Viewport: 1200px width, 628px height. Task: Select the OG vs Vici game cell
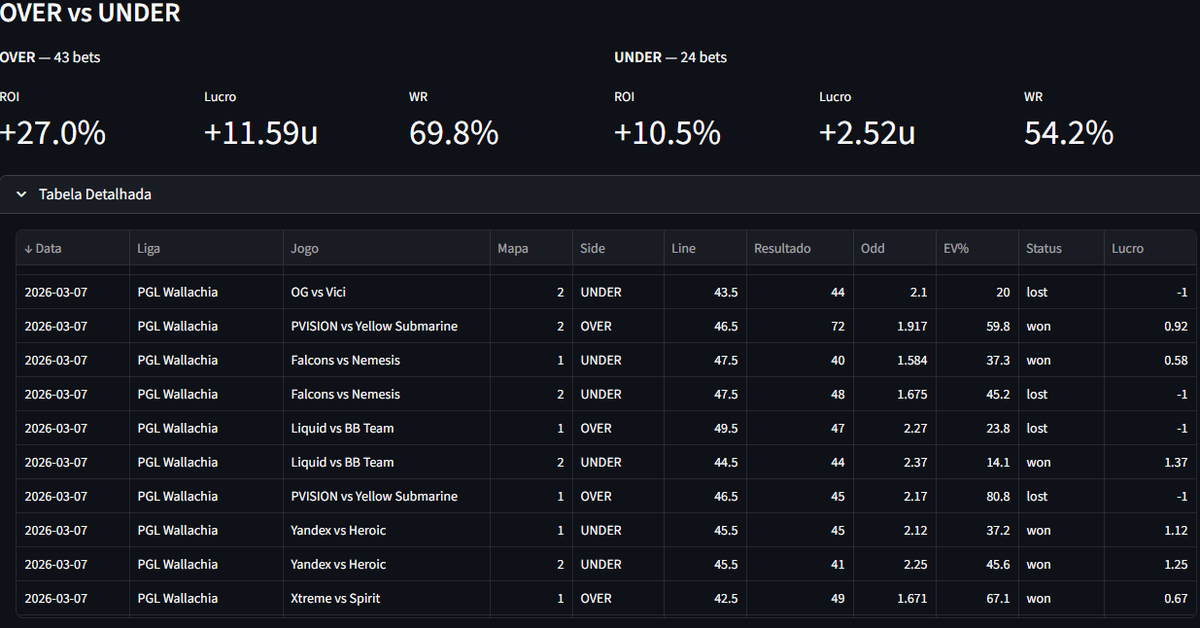(x=387, y=292)
